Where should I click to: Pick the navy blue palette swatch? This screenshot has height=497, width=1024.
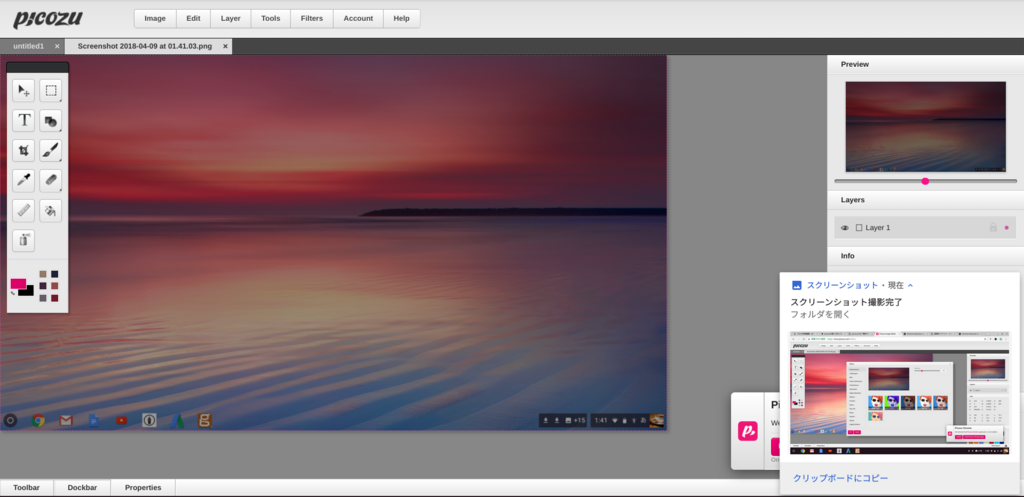(55, 274)
